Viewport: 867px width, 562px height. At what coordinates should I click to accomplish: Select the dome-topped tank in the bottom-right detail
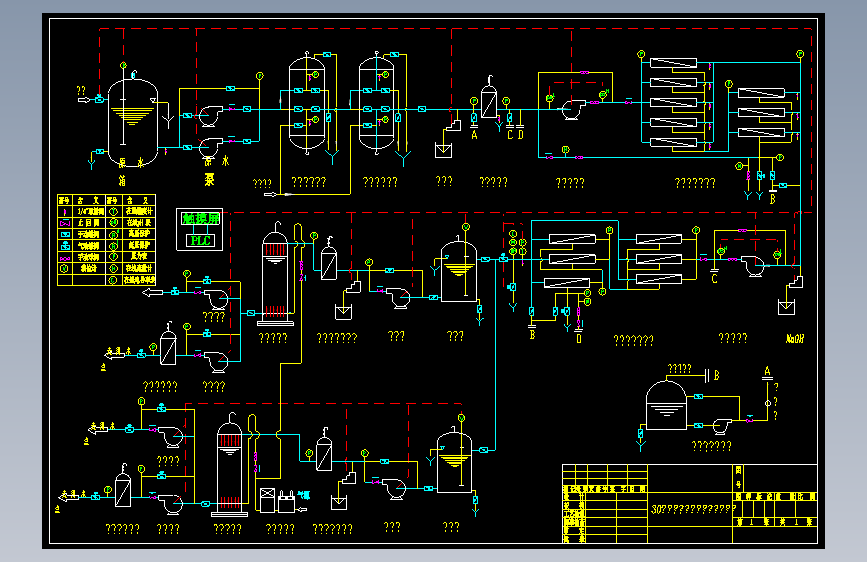point(666,405)
